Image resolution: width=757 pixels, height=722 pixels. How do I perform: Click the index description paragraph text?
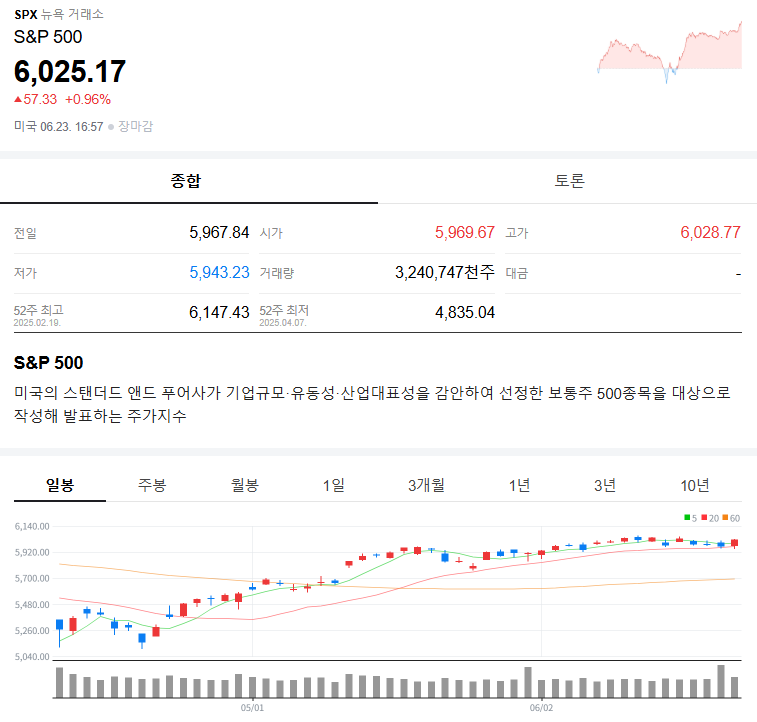pos(372,404)
